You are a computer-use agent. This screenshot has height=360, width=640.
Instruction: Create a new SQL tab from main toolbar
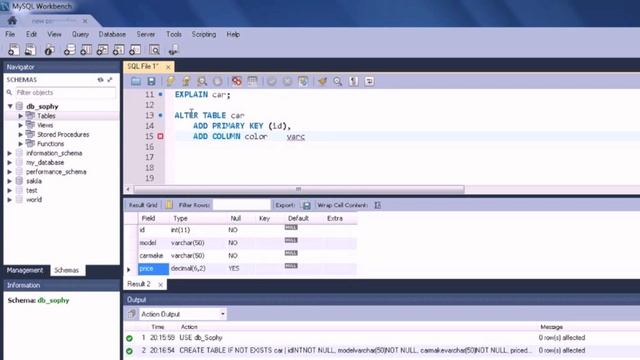pyautogui.click(x=13, y=50)
